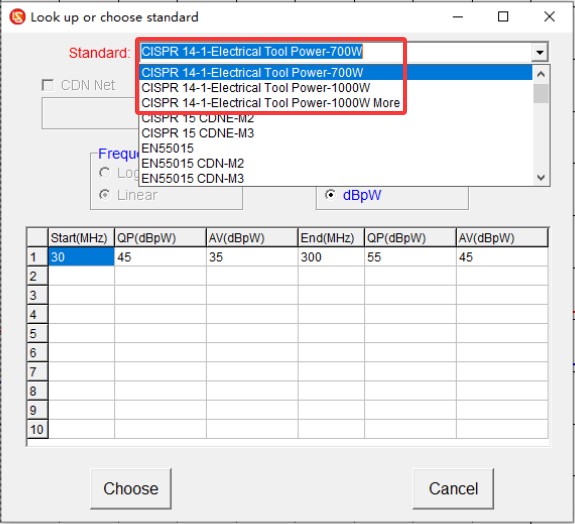Select the dBpW unit radio button
This screenshot has width=575, height=524.
click(x=330, y=195)
